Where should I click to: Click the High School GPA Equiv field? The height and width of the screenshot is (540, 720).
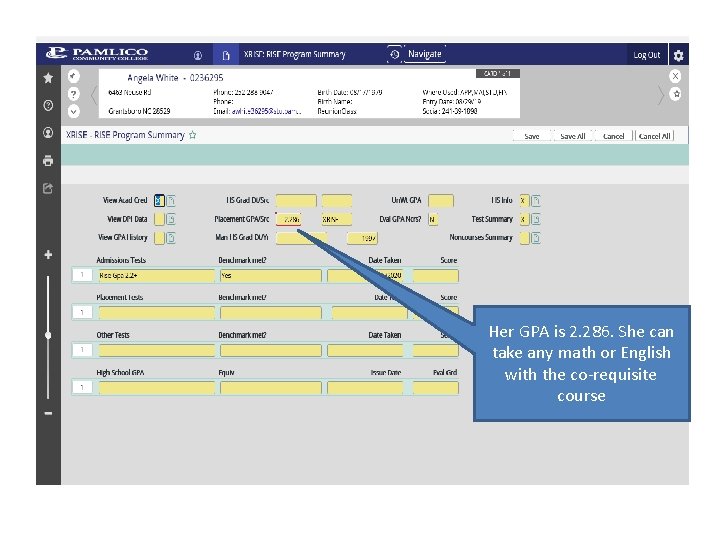click(x=271, y=388)
